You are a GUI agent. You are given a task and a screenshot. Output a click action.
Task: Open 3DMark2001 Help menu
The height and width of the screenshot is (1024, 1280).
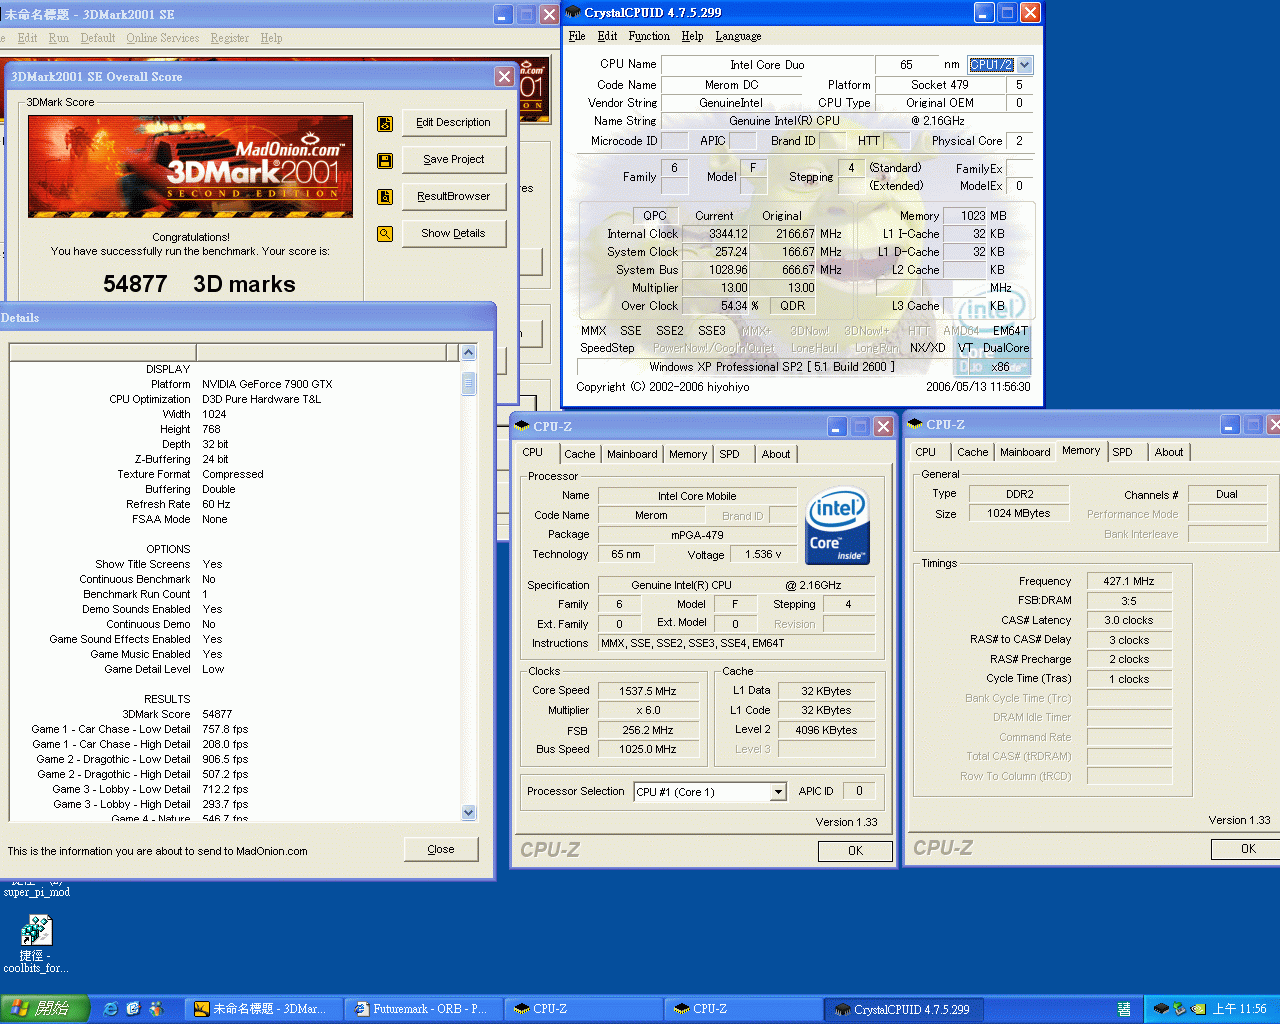[271, 38]
